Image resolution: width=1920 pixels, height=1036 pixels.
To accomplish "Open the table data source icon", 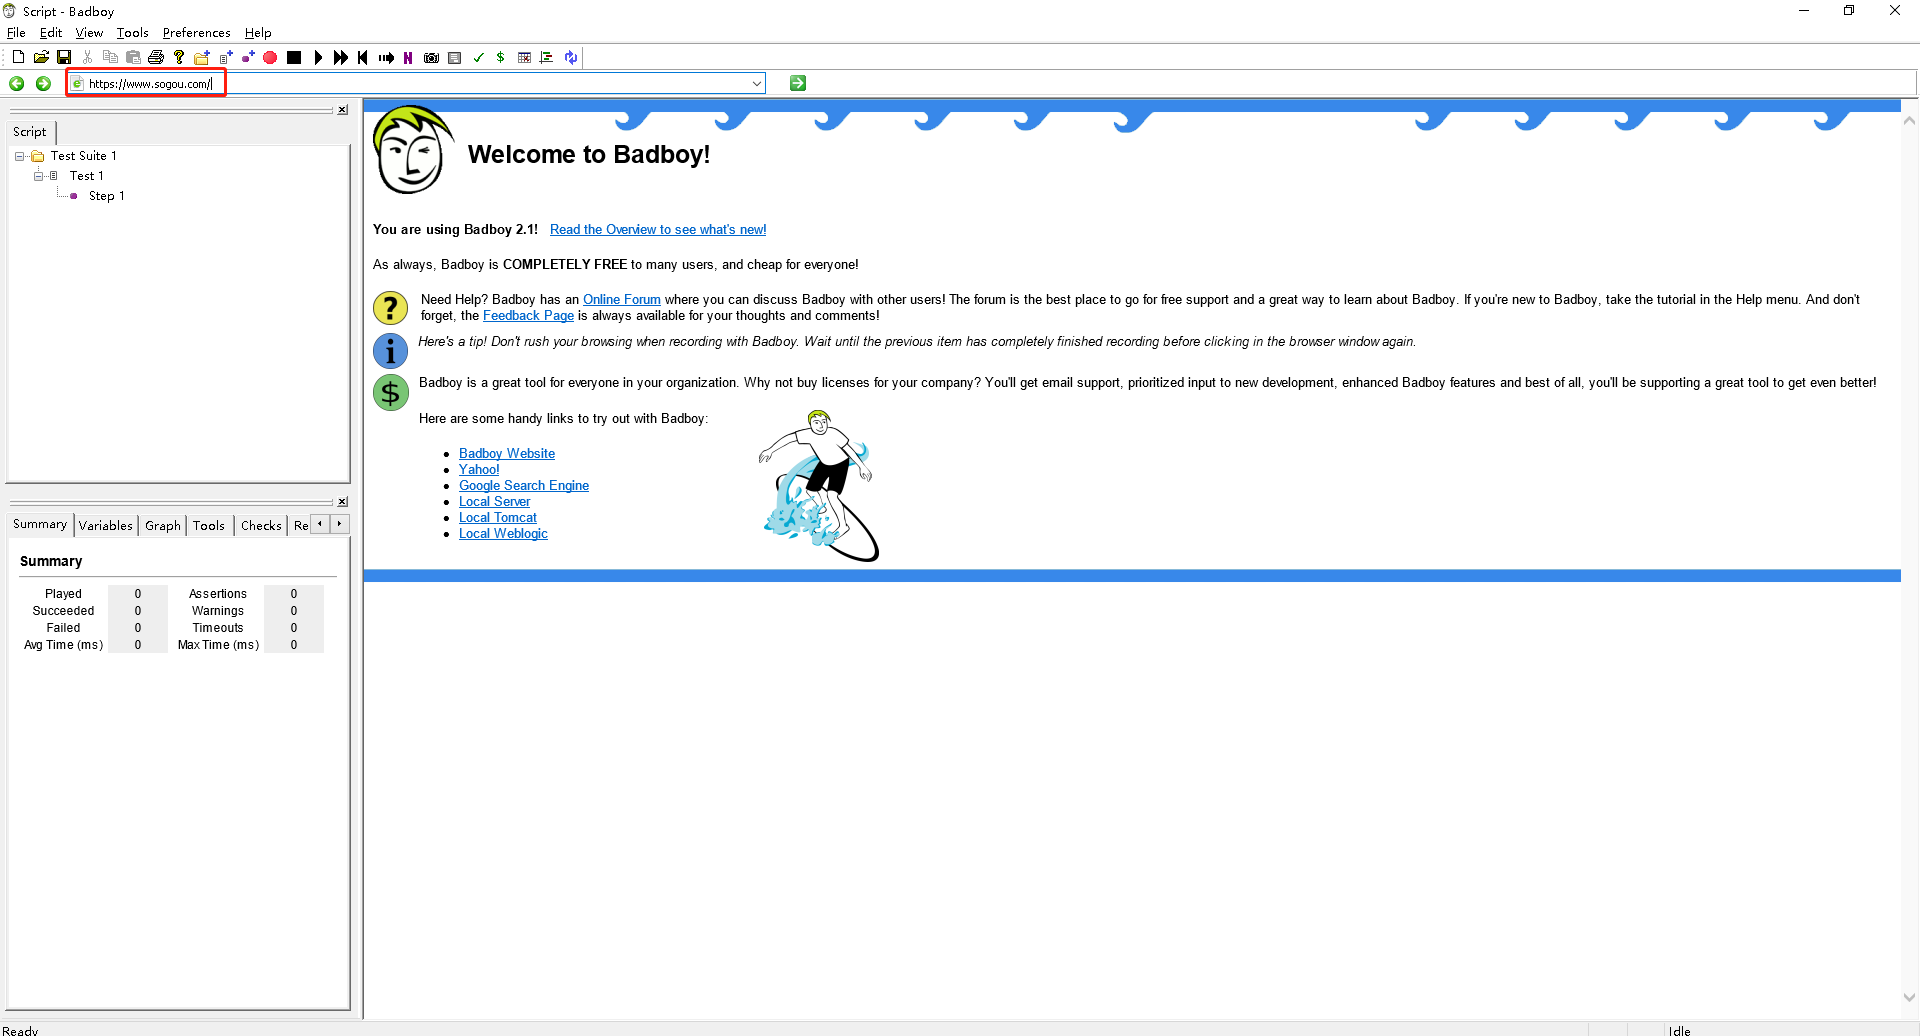I will (524, 57).
